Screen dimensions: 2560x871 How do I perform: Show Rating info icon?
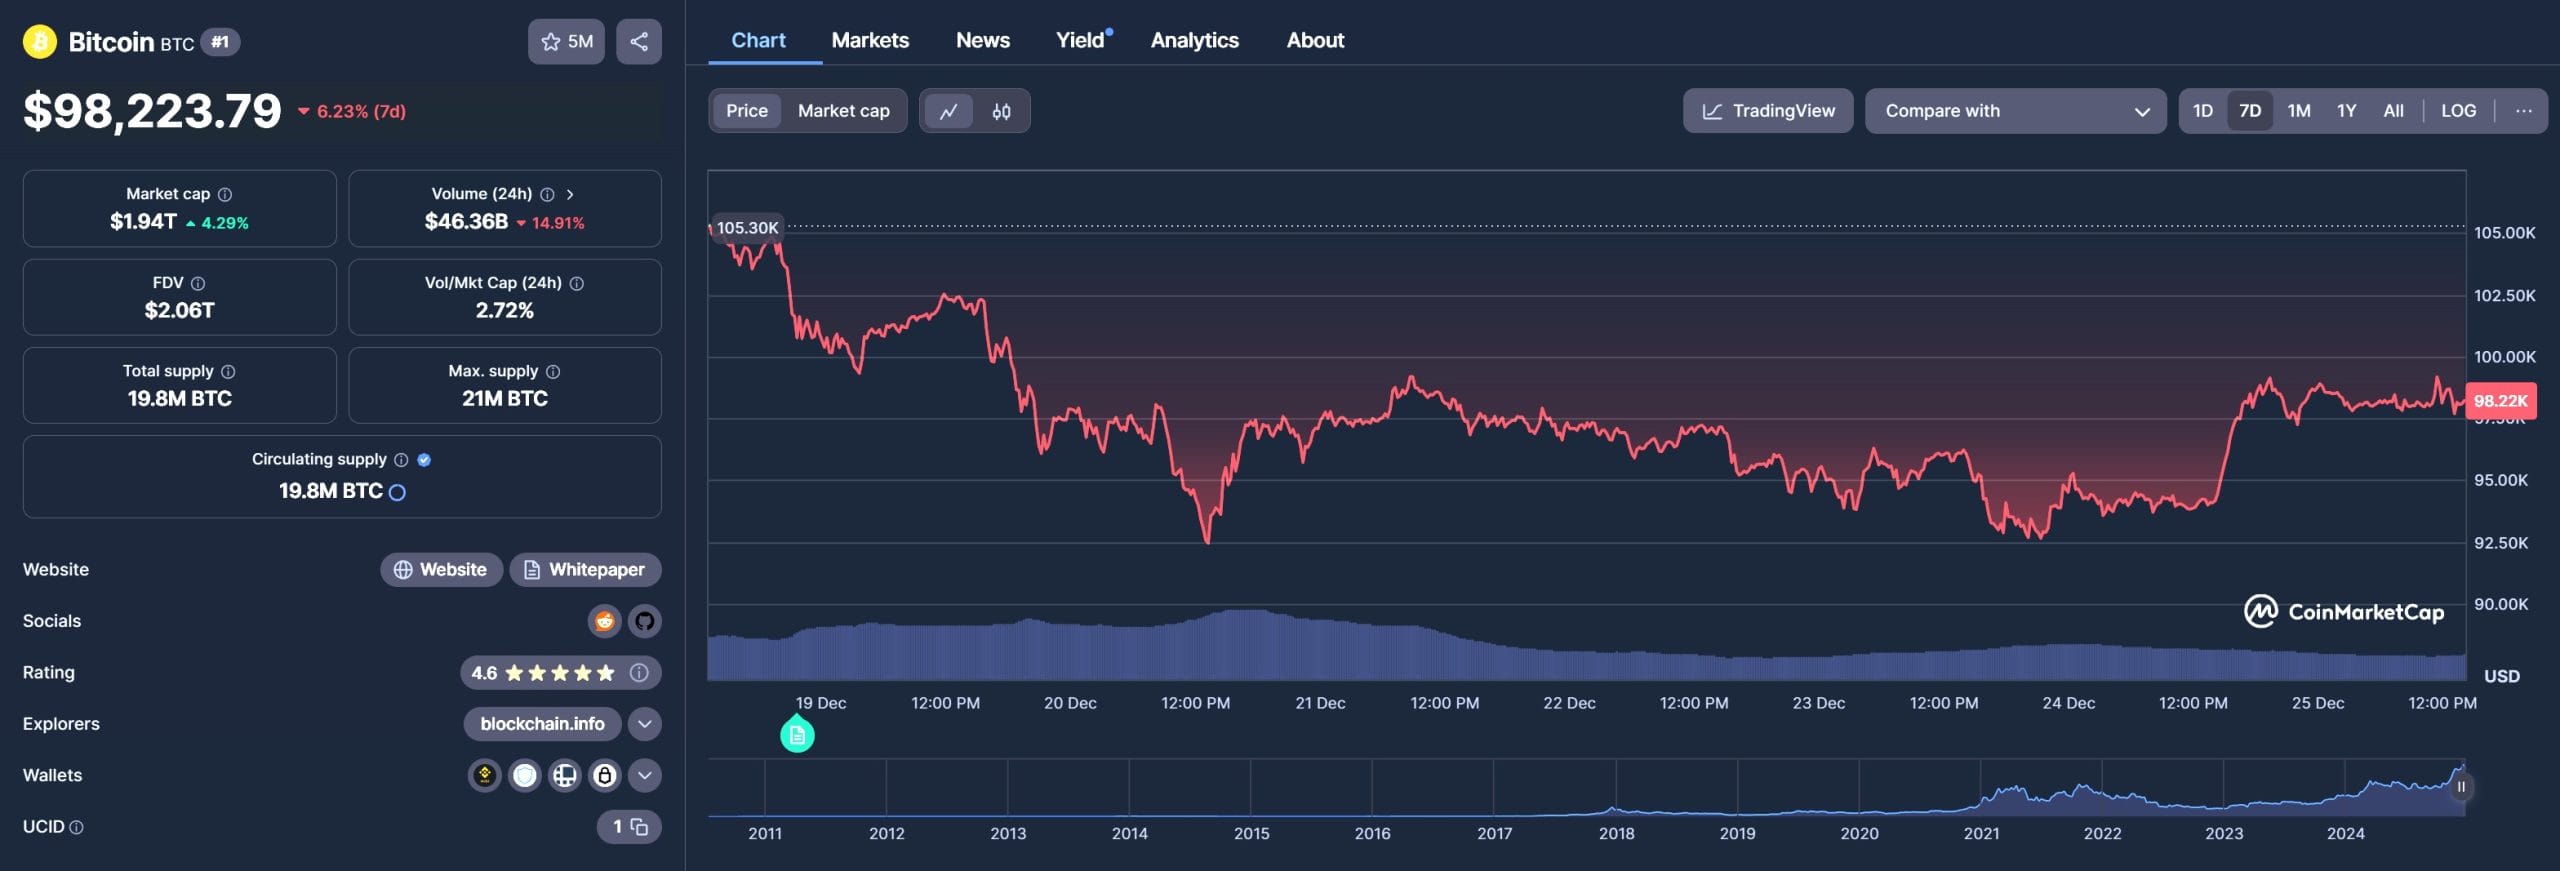[x=639, y=673]
